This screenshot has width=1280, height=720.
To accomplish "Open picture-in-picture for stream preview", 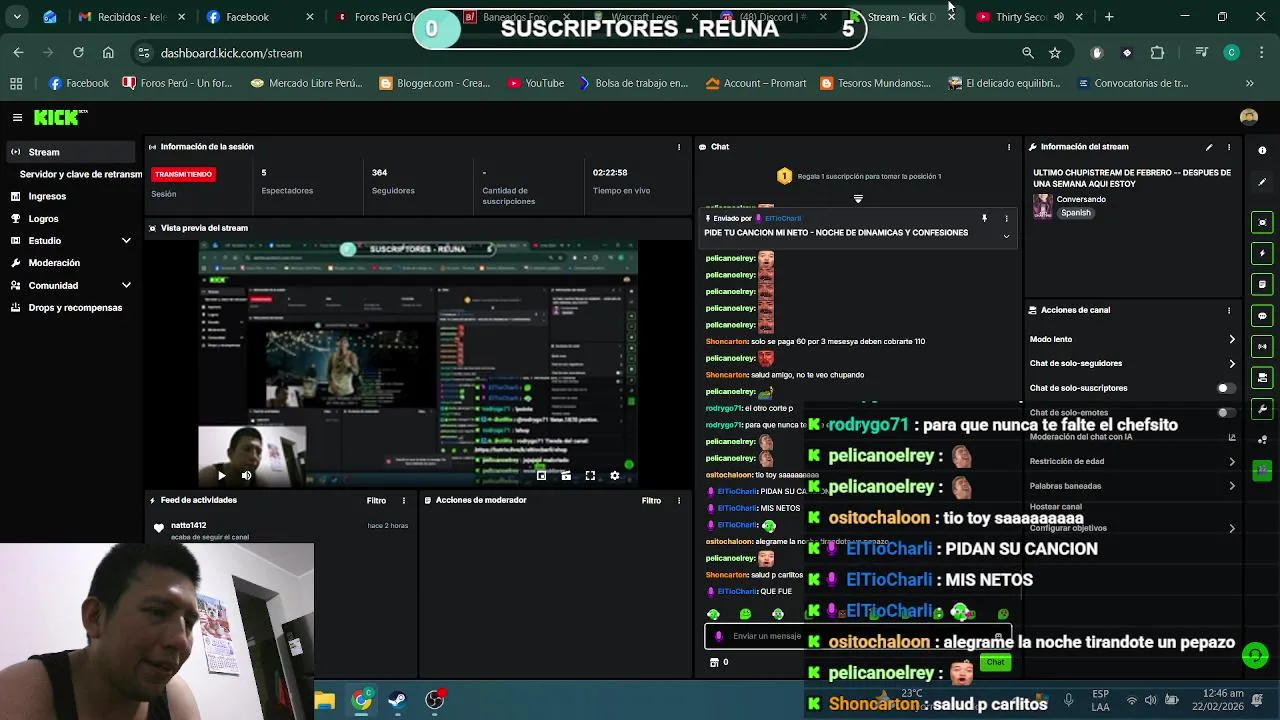I will click(541, 476).
